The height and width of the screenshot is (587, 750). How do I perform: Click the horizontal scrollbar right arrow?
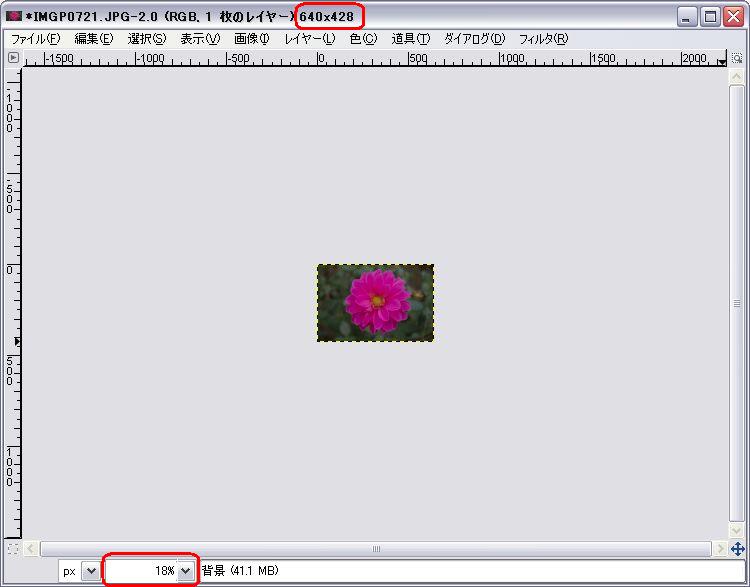point(720,549)
